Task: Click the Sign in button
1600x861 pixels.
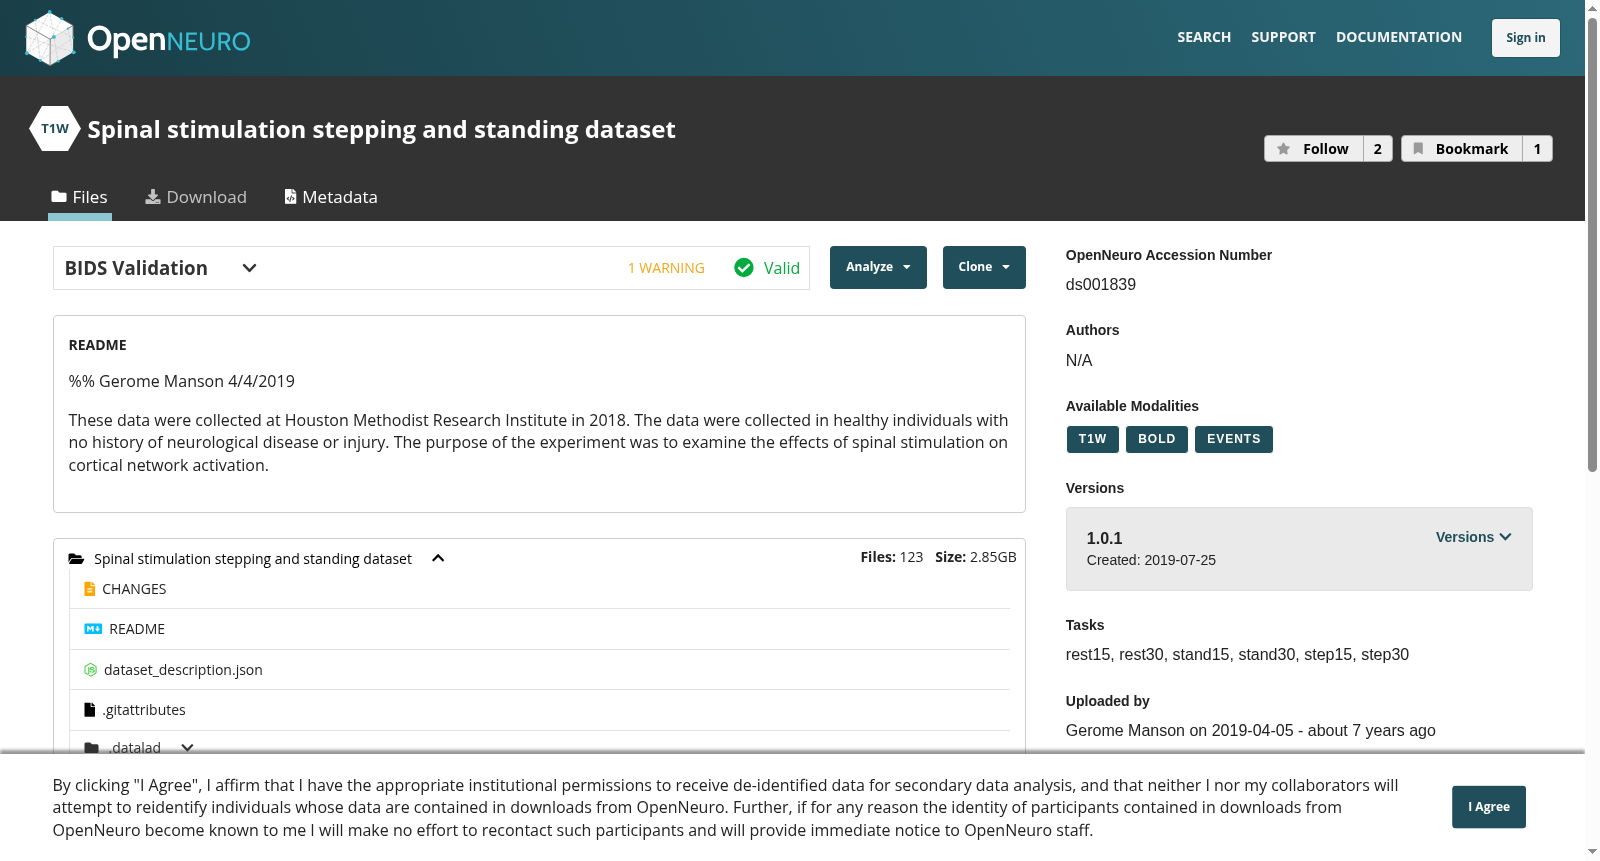Action: 1526,38
